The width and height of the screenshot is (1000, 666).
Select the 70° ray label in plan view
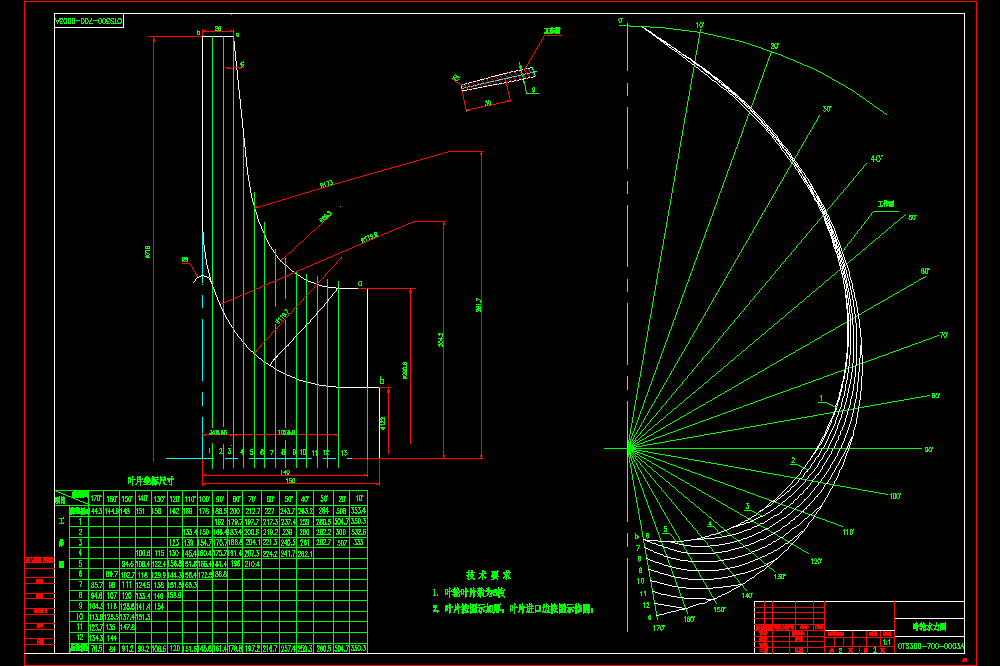coord(944,336)
